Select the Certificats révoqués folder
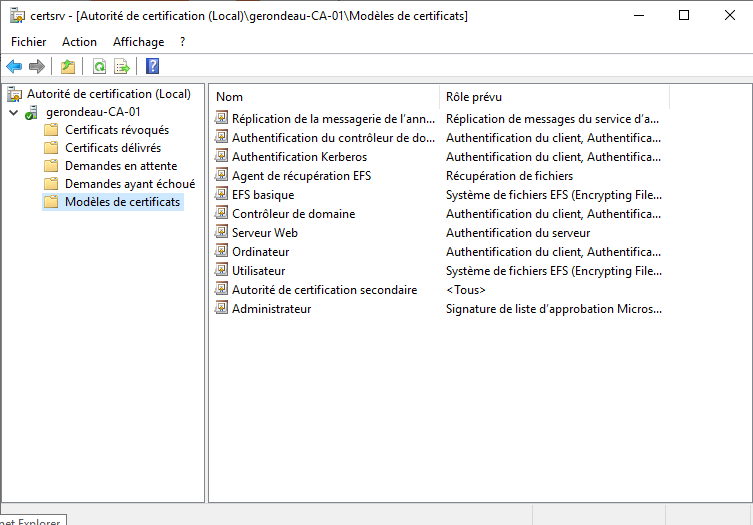Screen dimensions: 753x525 [116, 130]
